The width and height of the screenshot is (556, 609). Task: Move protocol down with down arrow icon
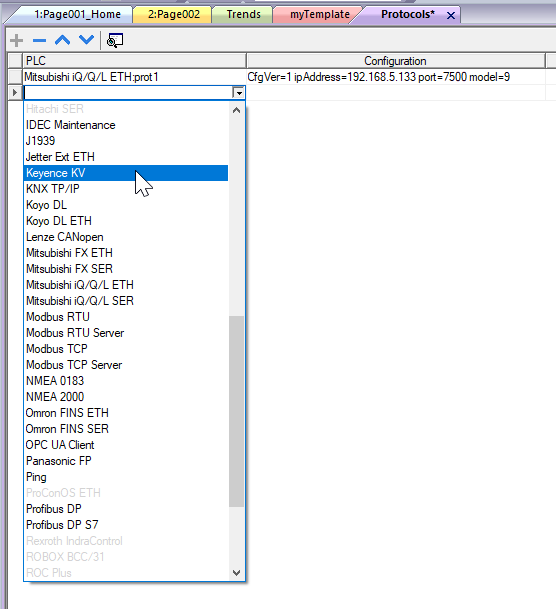[x=86, y=40]
